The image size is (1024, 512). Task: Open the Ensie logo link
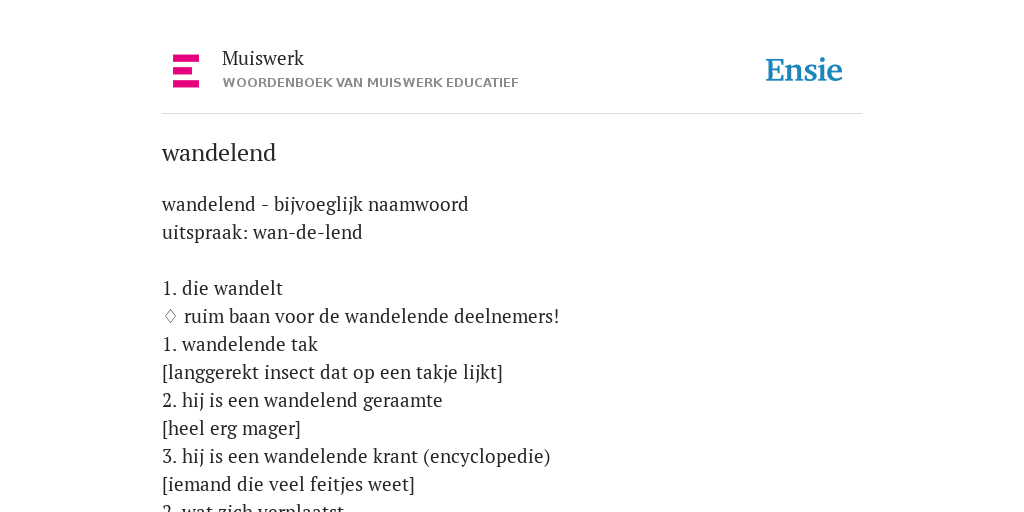[804, 70]
